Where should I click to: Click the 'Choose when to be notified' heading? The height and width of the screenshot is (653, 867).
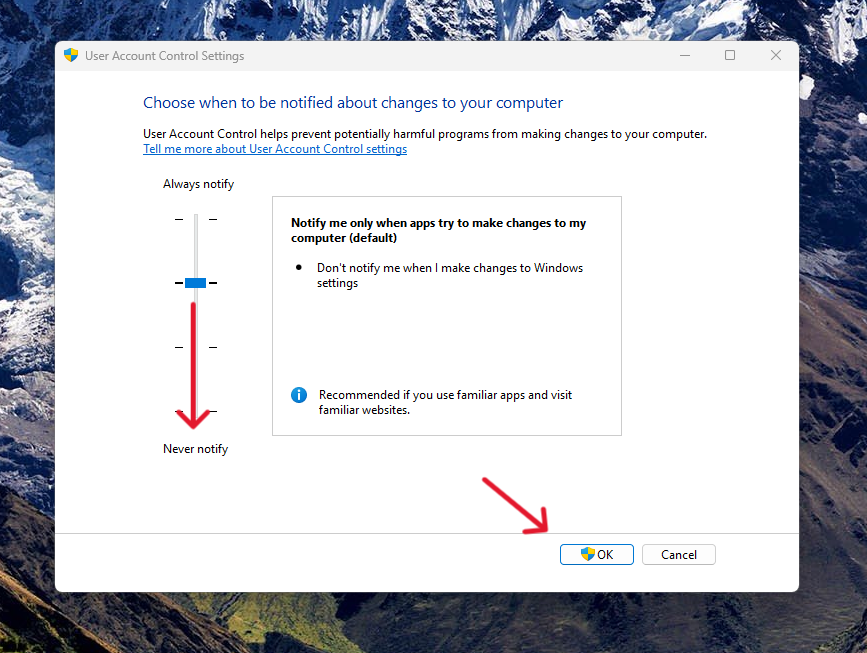point(353,103)
